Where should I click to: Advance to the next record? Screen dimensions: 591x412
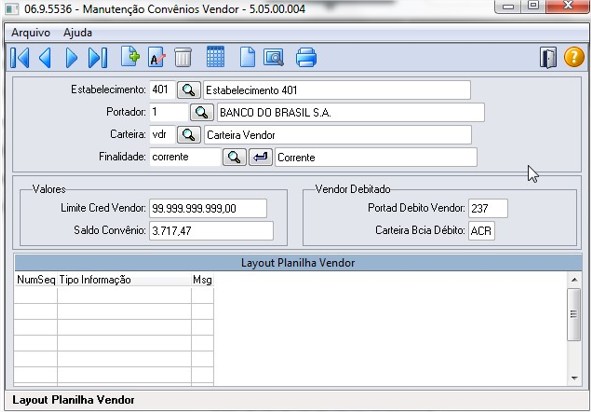(71, 58)
